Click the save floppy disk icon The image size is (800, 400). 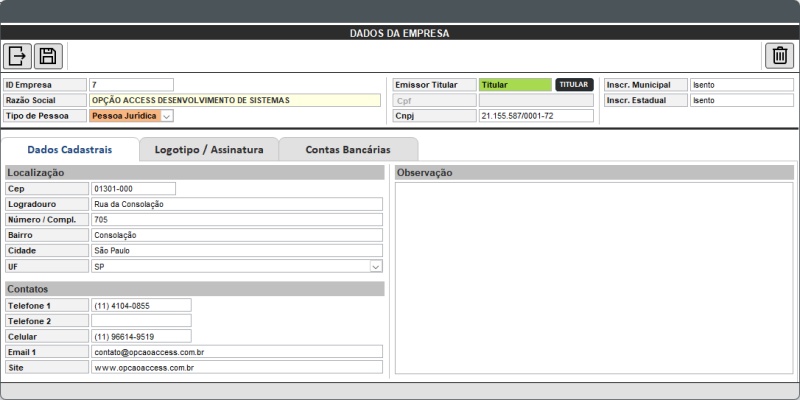(x=47, y=56)
